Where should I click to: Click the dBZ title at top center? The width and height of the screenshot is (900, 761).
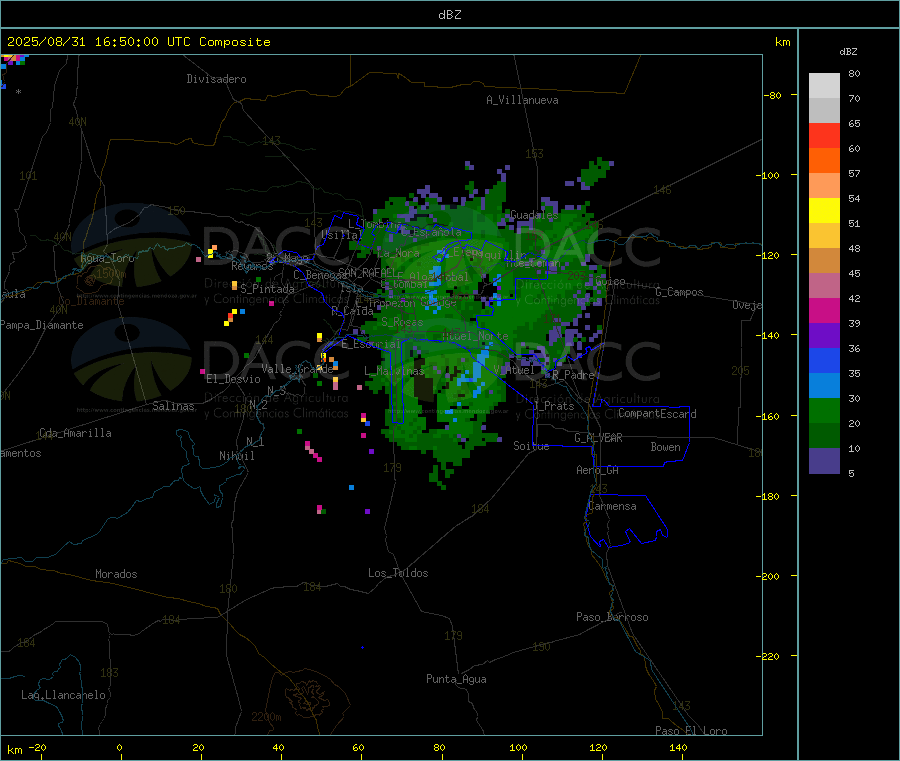[x=449, y=15]
